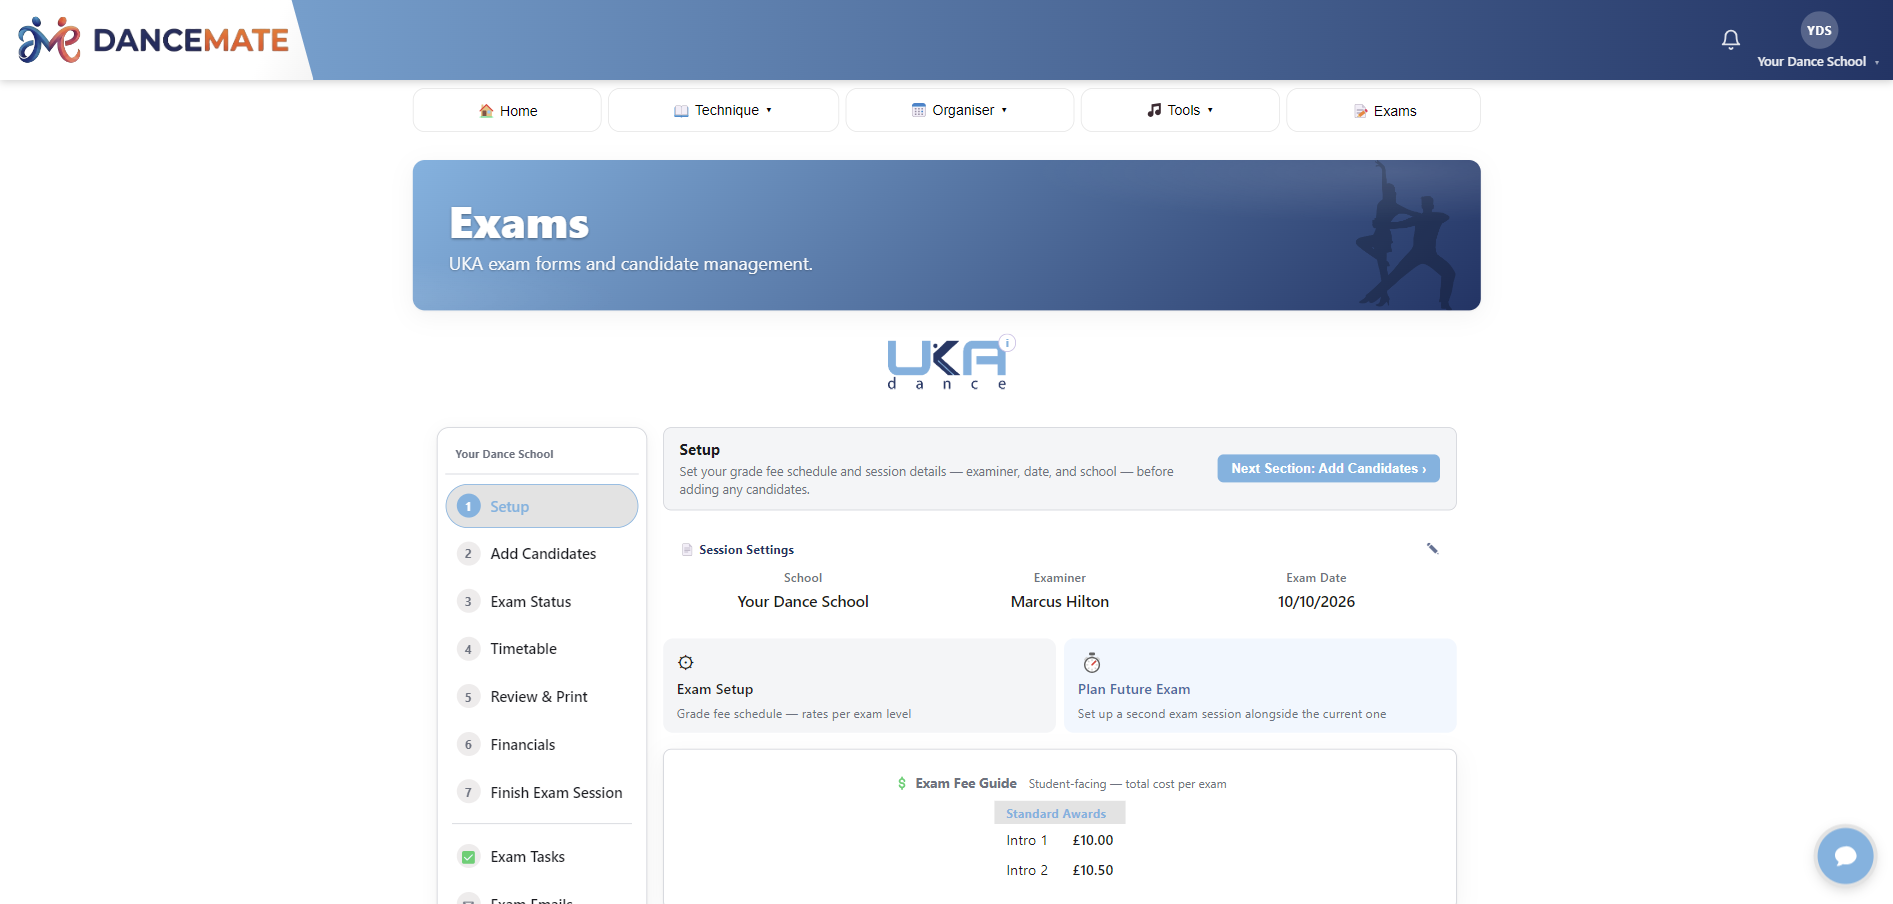The width and height of the screenshot is (1893, 904).
Task: Select Add Candidates step
Action: coord(542,554)
